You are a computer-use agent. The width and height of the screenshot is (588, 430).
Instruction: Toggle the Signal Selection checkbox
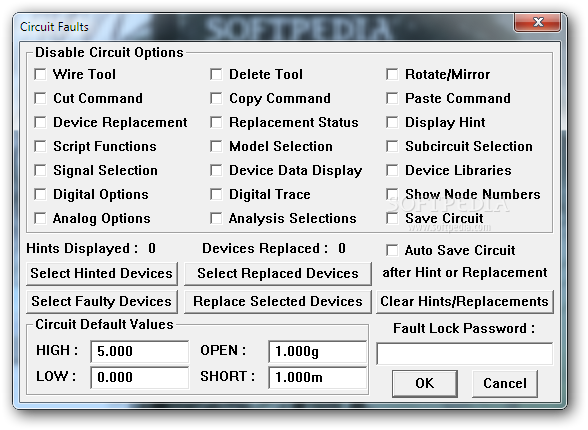pyautogui.click(x=40, y=170)
